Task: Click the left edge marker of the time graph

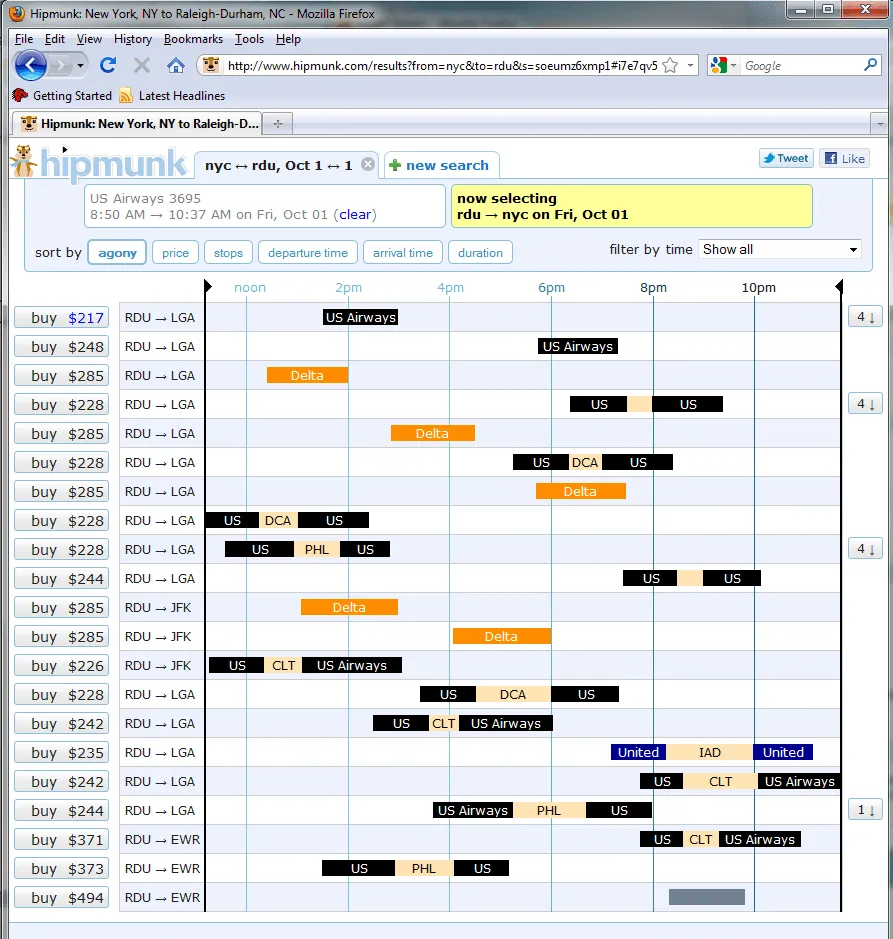Action: 207,286
